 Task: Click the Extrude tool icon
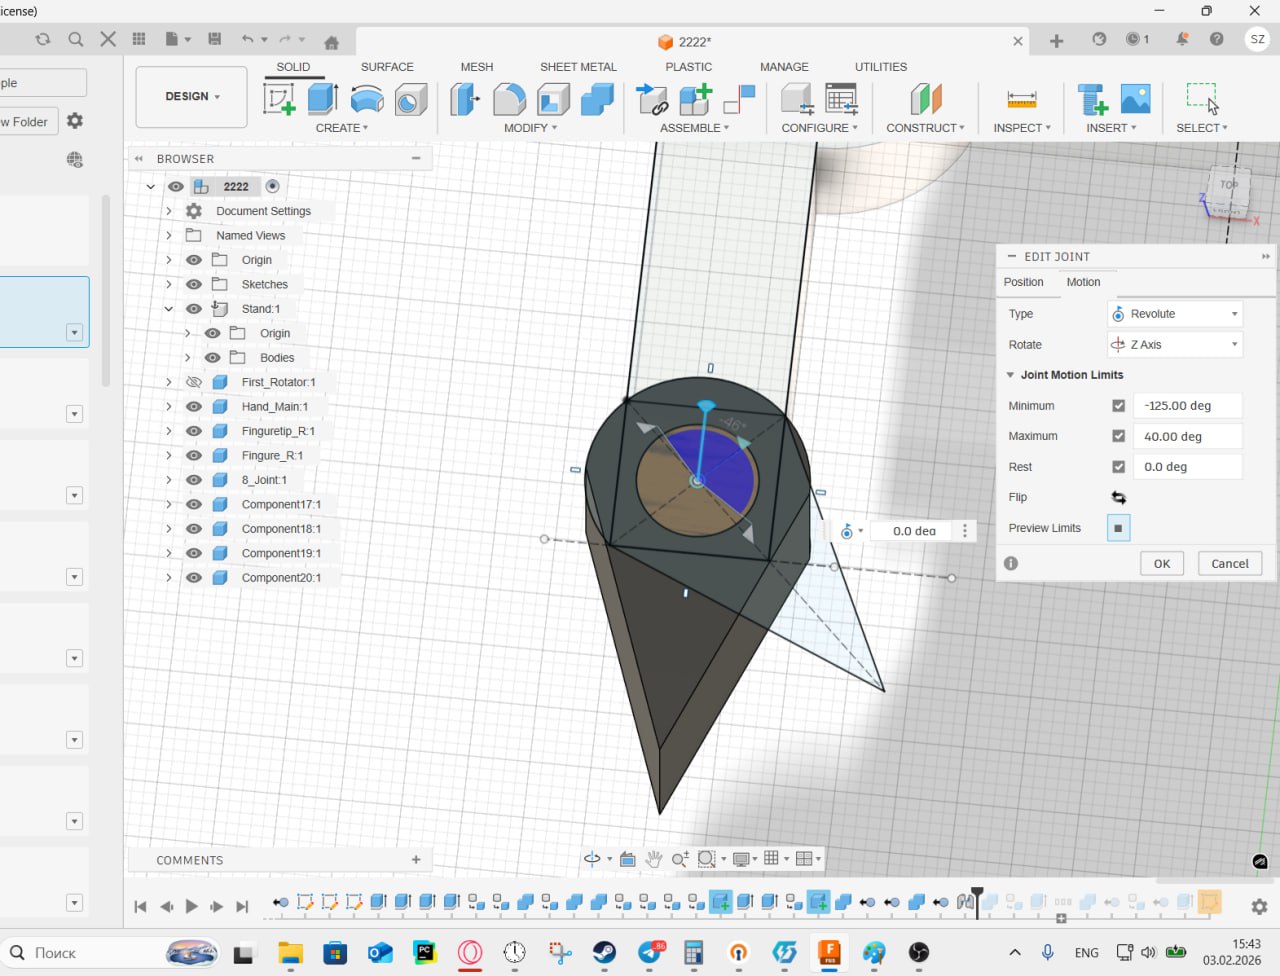(x=322, y=99)
